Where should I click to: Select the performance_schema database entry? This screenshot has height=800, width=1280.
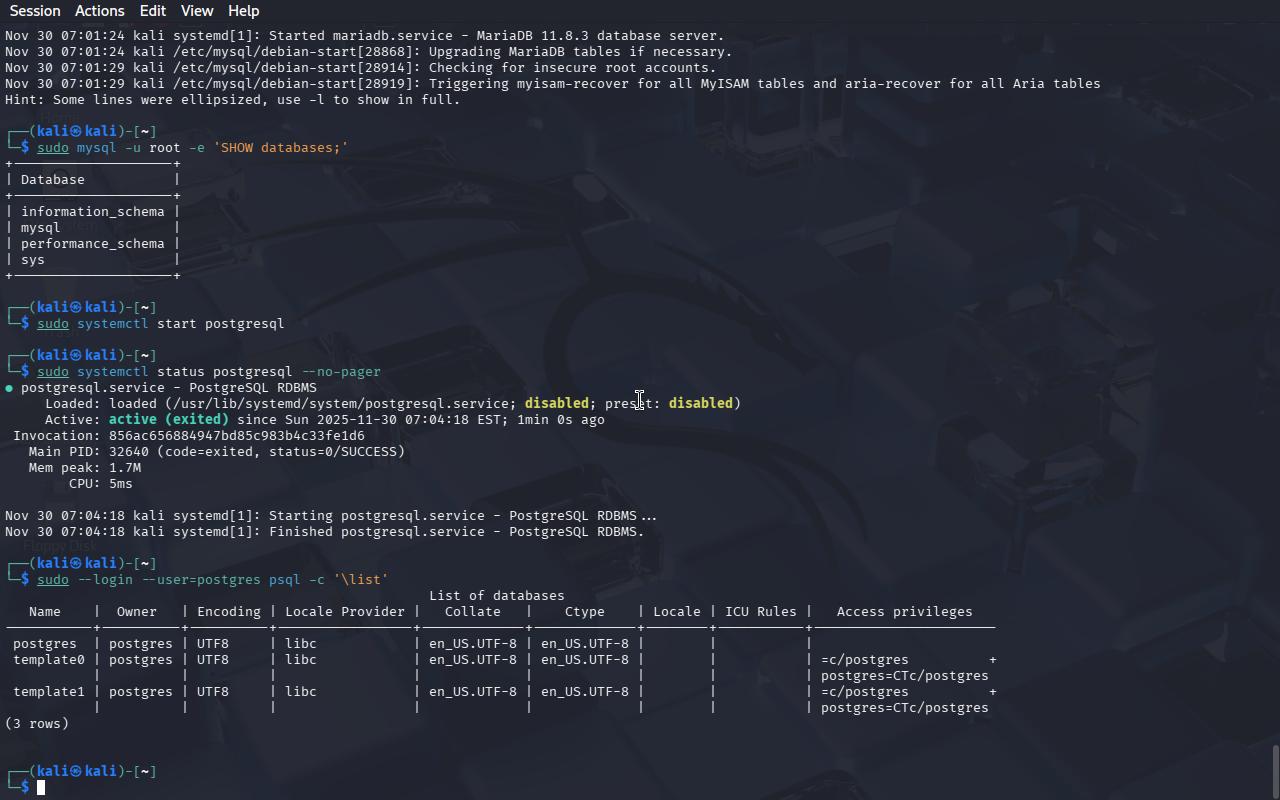pyautogui.click(x=92, y=244)
